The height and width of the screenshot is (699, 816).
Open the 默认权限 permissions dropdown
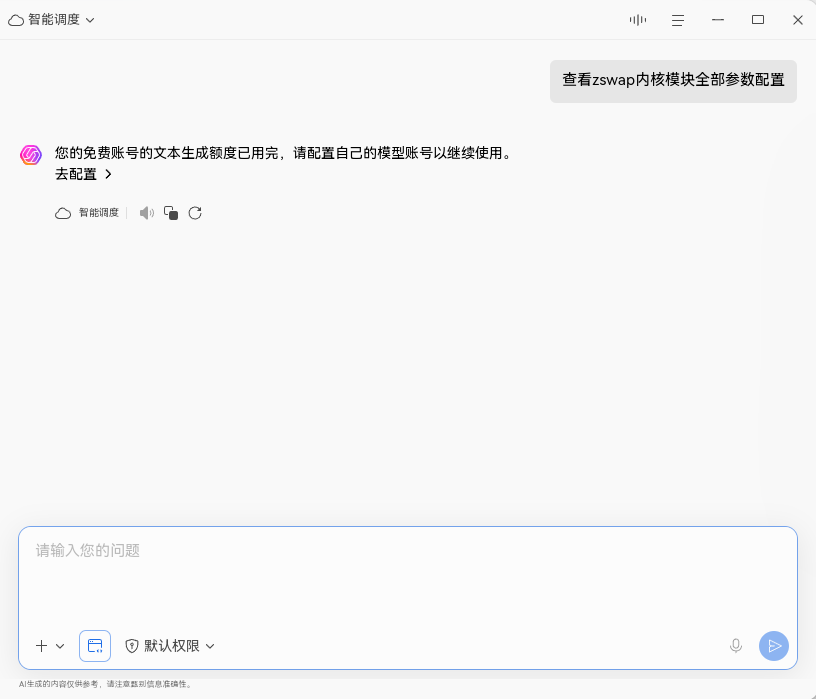click(170, 646)
